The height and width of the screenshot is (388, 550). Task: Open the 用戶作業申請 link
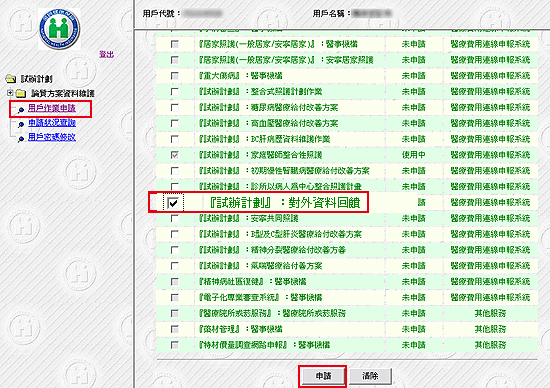point(52,108)
